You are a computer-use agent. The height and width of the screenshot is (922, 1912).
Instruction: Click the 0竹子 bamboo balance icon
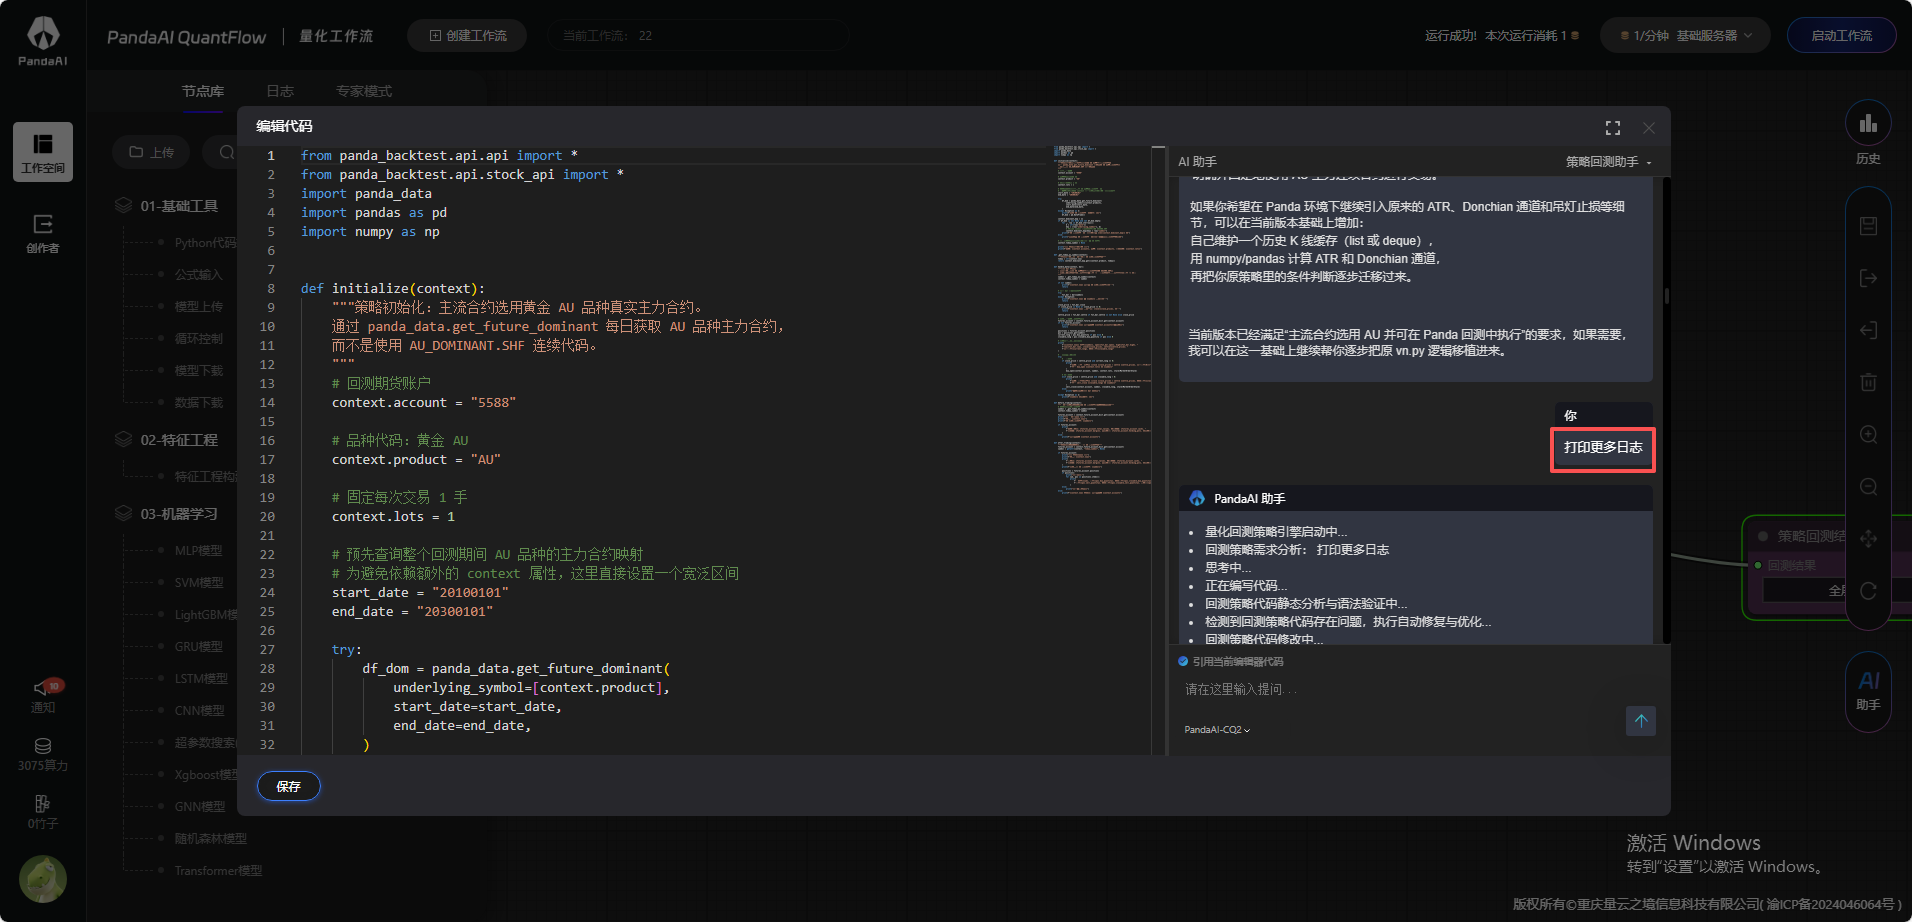[x=43, y=812]
